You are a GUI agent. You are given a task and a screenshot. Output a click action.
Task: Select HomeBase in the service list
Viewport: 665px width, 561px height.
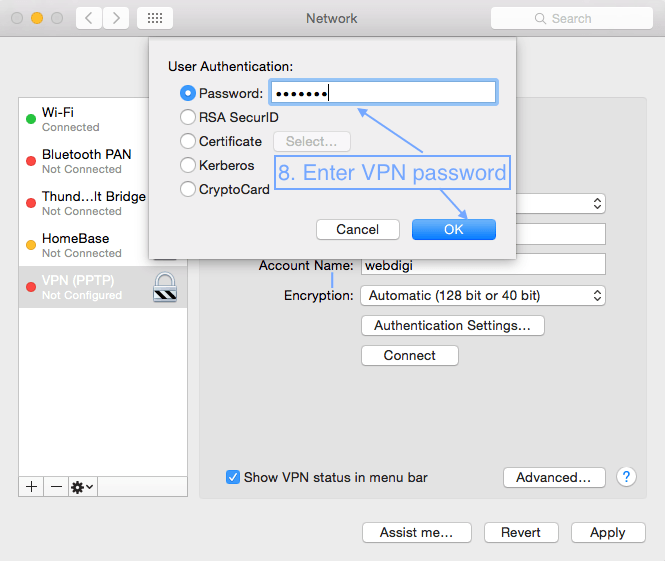(84, 245)
